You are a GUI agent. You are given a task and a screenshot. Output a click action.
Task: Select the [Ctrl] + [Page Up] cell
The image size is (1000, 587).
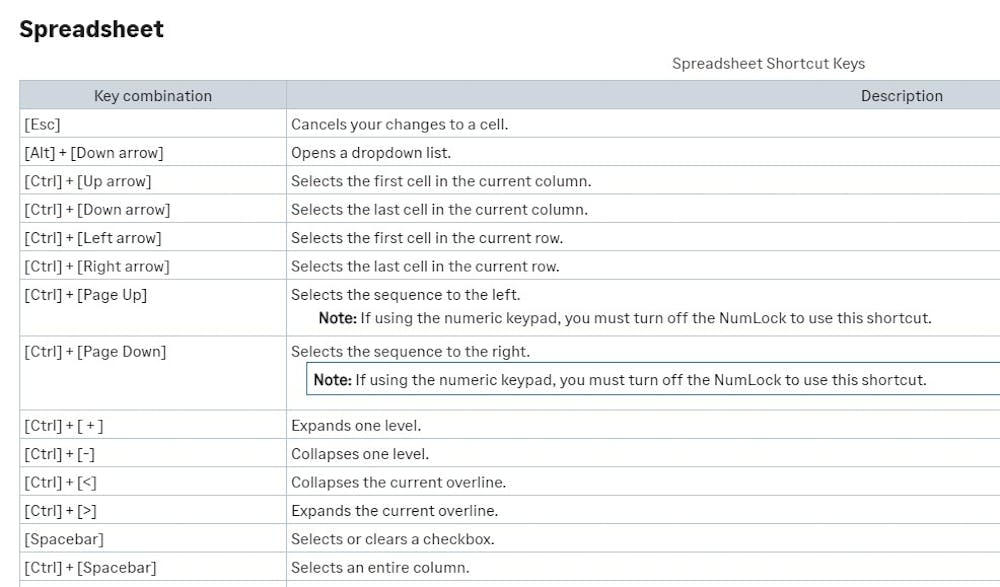click(86, 295)
